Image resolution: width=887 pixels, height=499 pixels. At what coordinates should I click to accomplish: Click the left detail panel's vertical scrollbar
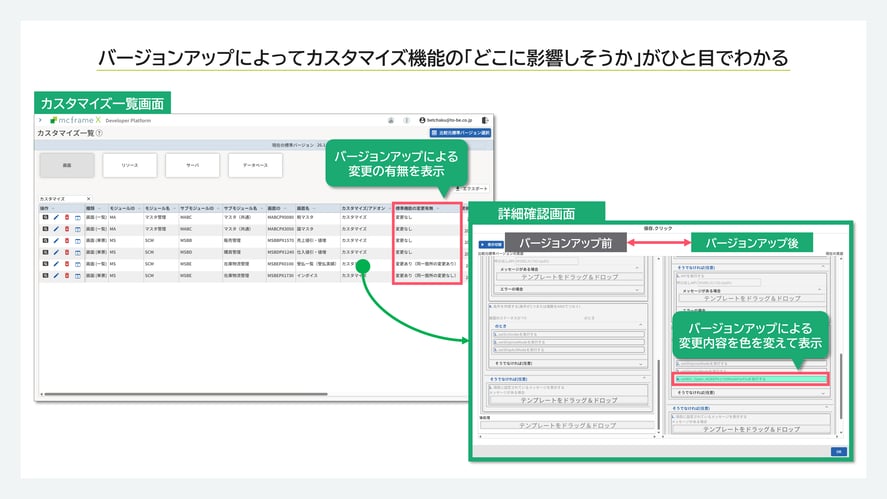click(x=658, y=394)
